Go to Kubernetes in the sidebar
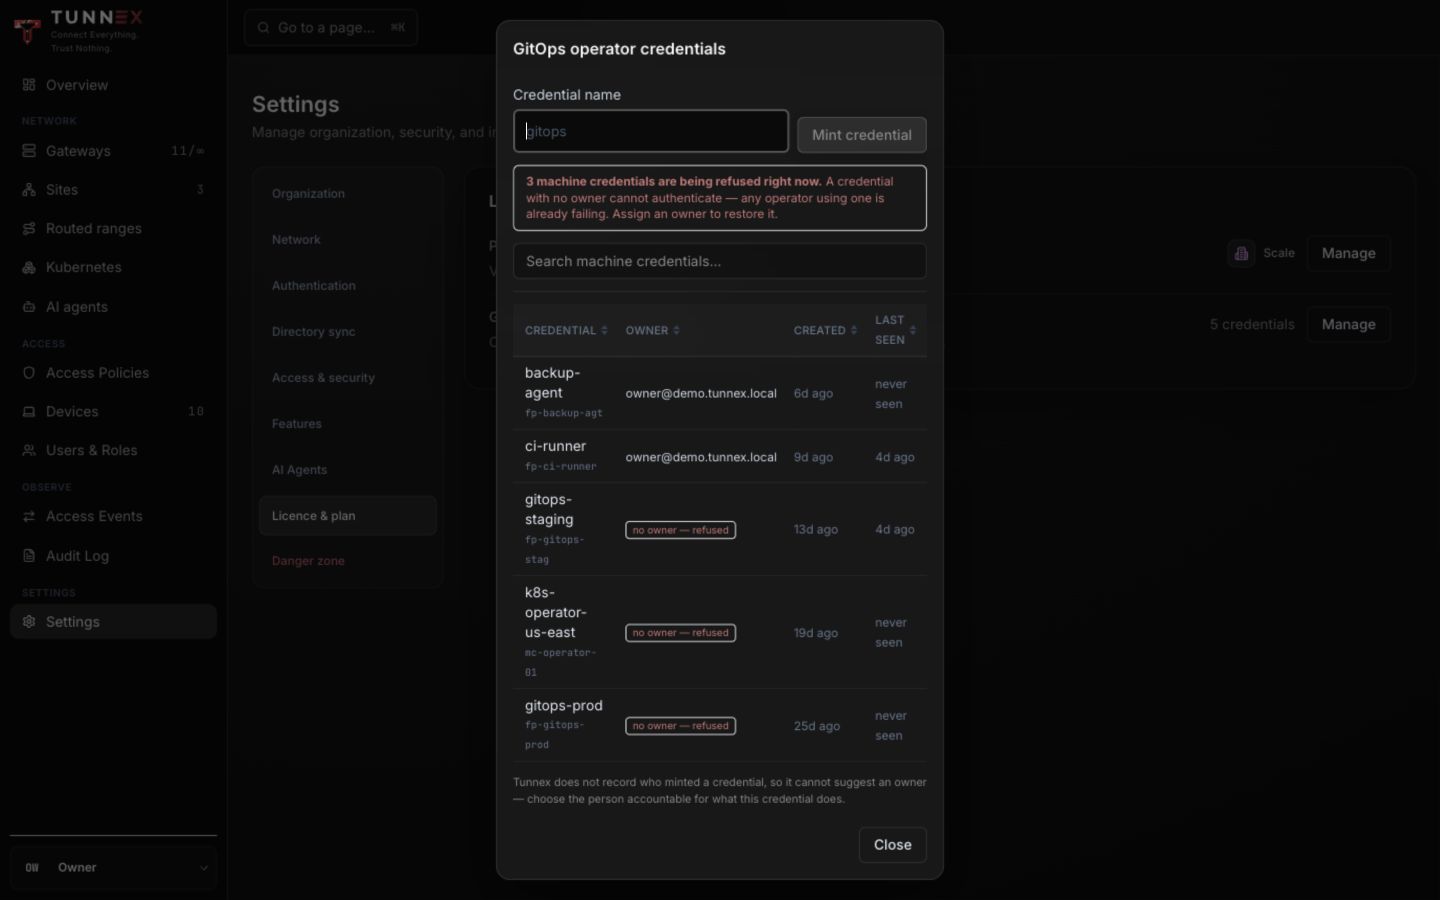 (113, 268)
